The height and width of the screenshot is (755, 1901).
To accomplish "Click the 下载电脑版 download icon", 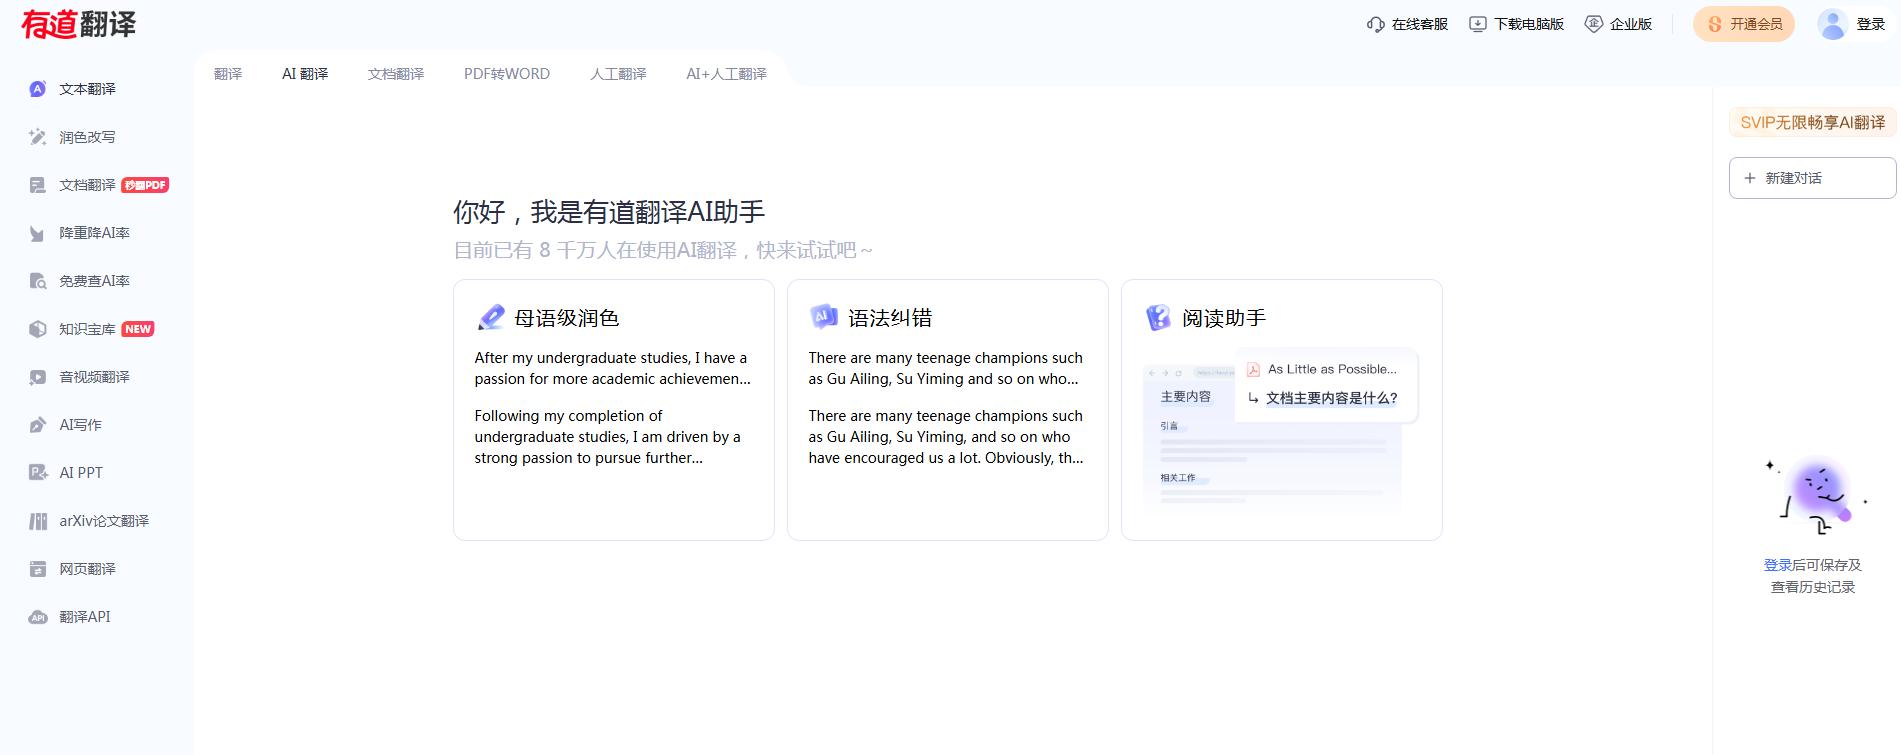I will (1478, 24).
